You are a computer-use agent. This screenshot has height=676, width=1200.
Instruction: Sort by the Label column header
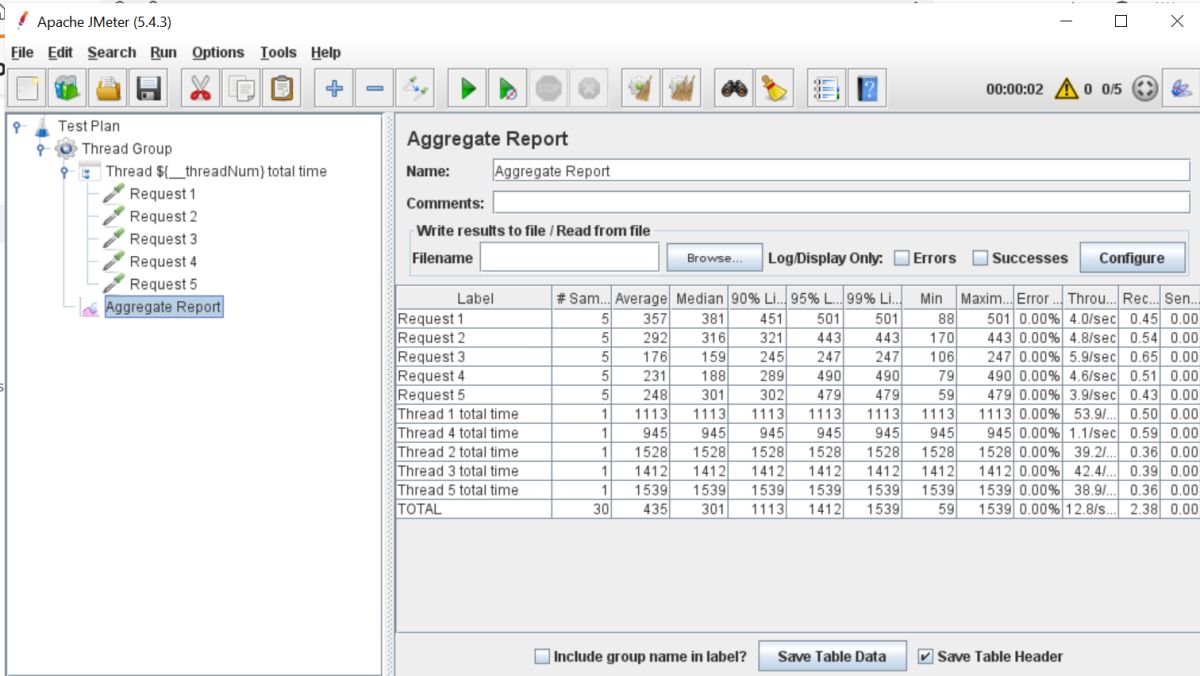click(x=474, y=298)
